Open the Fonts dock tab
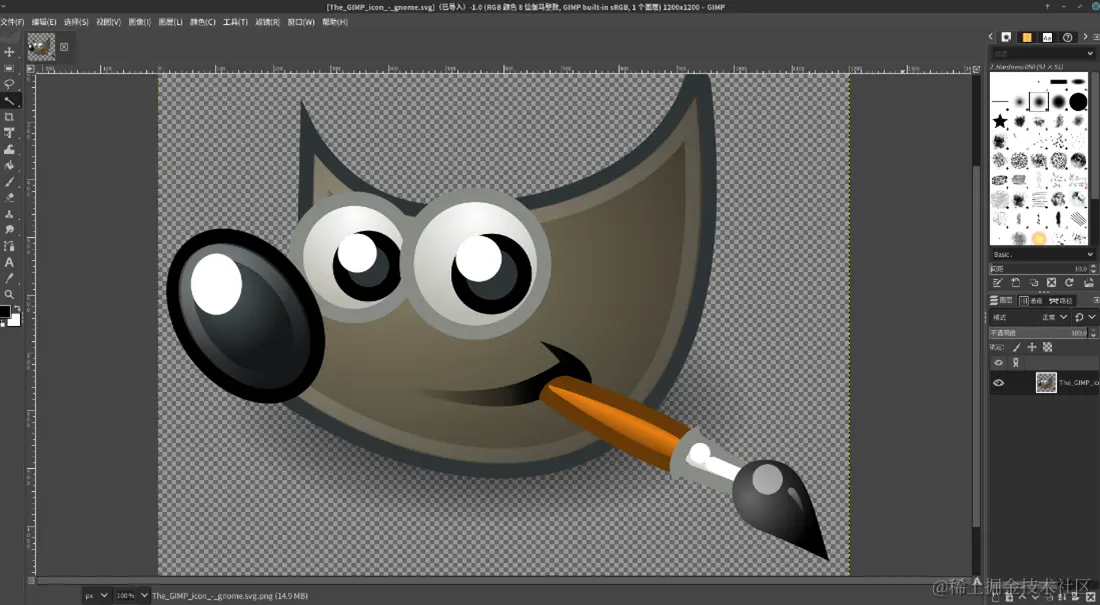Viewport: 1100px width, 605px height. [1047, 37]
